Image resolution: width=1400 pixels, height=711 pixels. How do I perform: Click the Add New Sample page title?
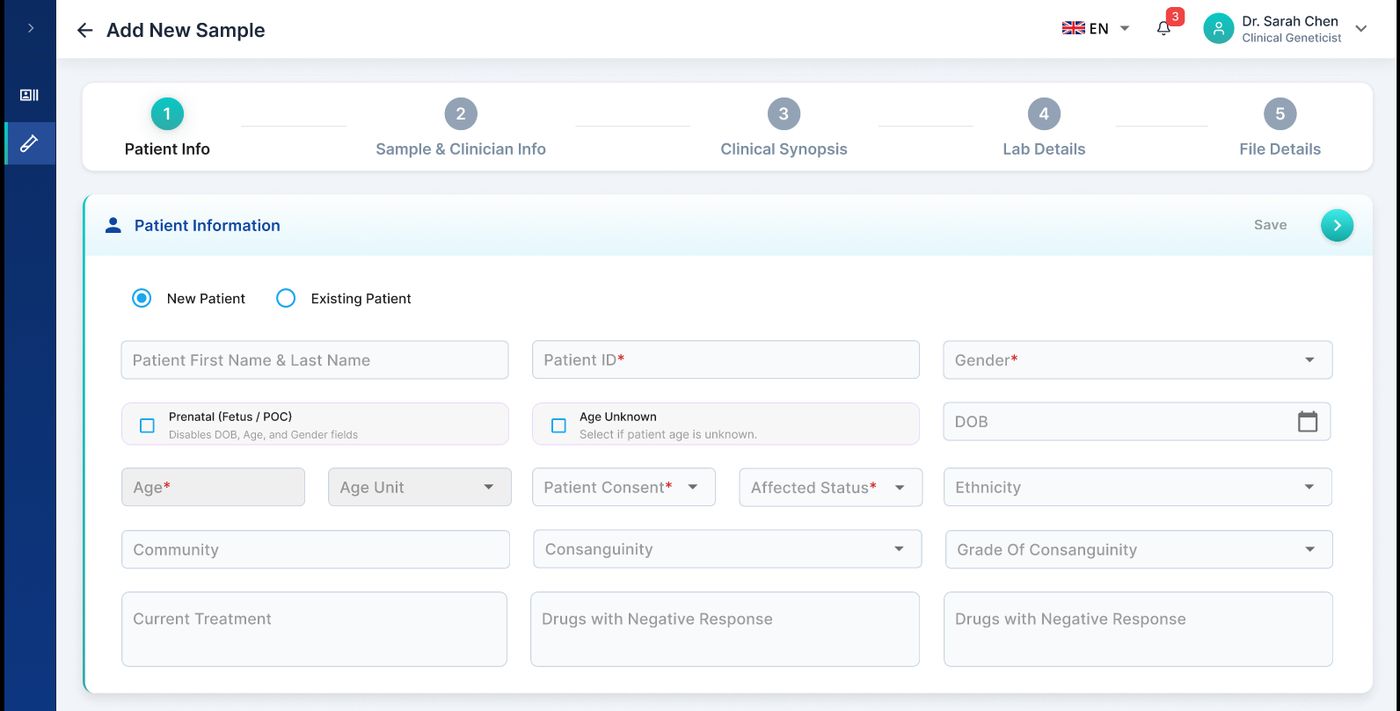pyautogui.click(x=186, y=30)
